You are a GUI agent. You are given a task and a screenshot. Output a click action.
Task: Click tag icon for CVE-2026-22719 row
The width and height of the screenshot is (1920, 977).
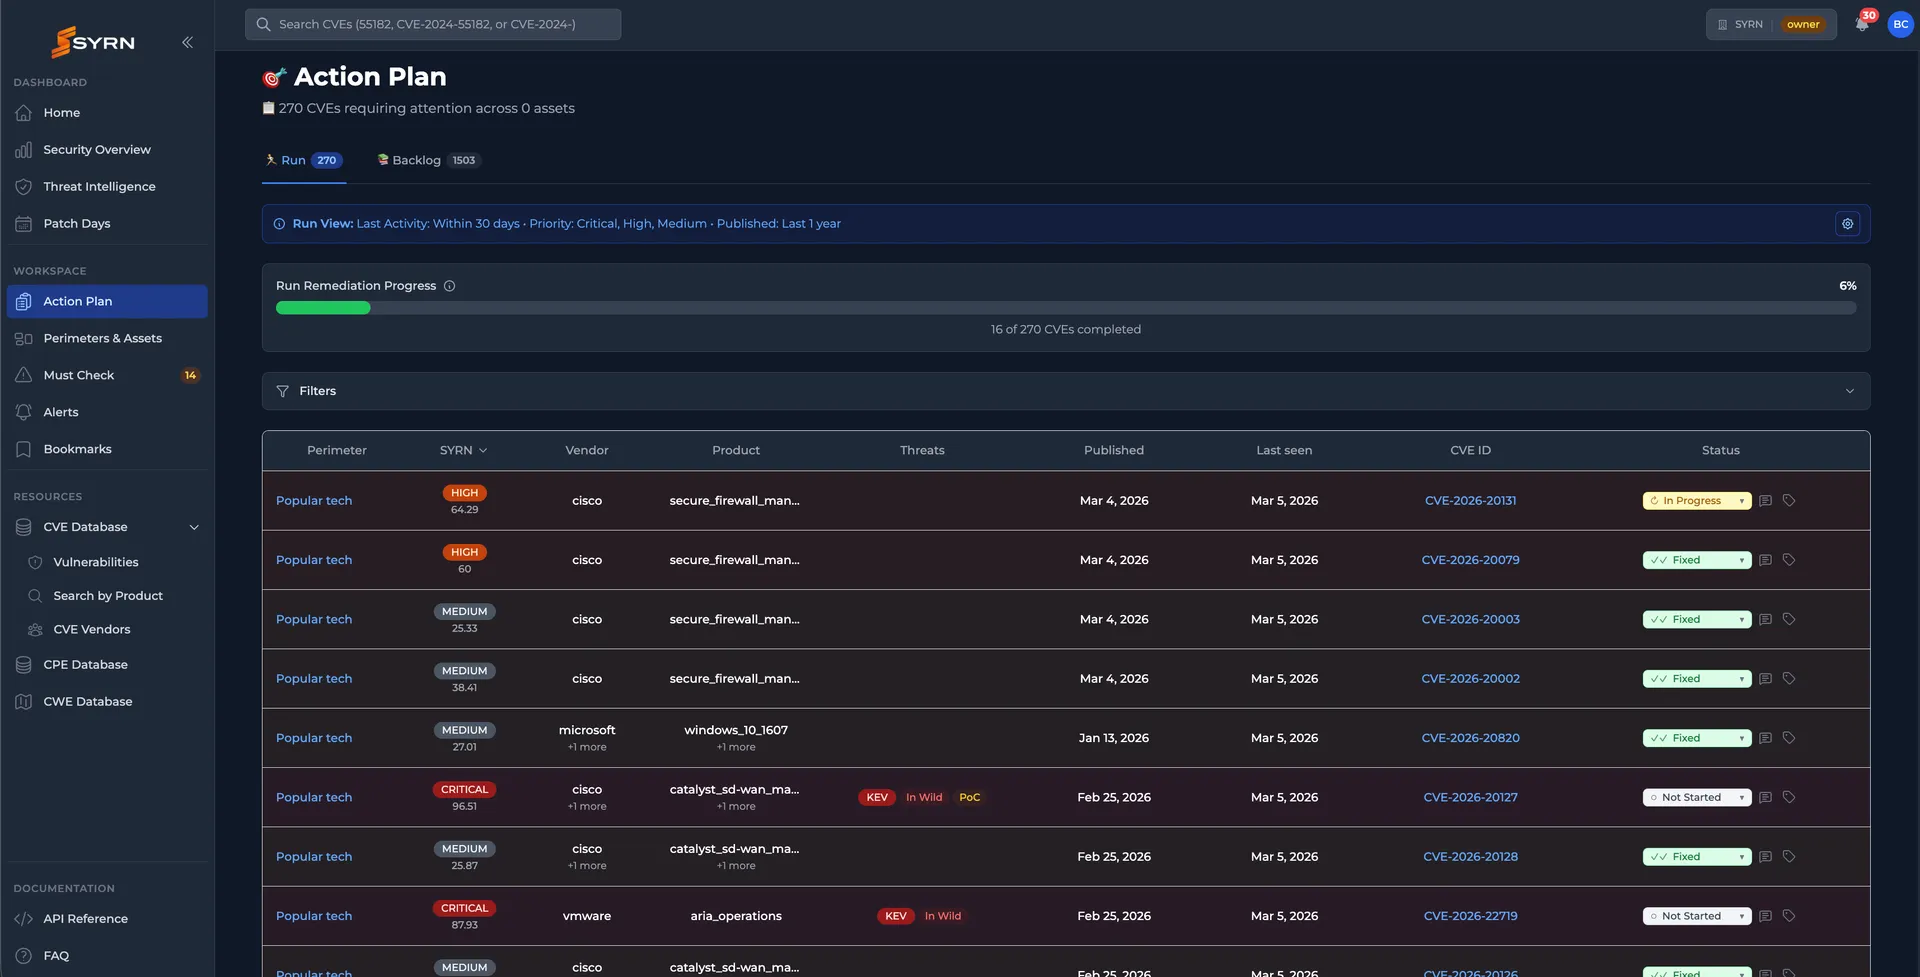tap(1789, 916)
